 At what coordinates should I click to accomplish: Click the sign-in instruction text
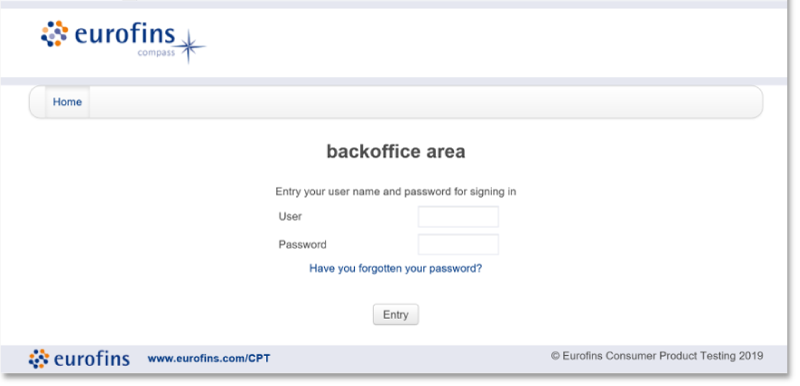point(396,192)
